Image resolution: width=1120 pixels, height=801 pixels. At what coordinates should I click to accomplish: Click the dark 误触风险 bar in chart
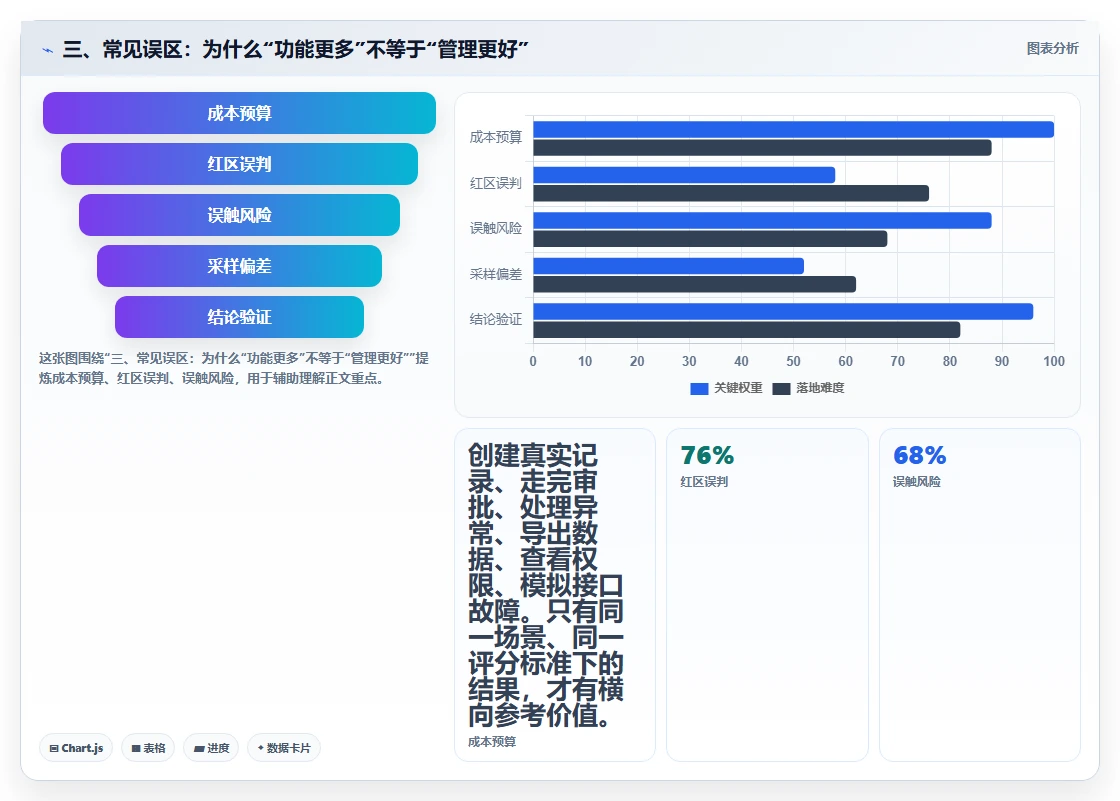point(710,239)
